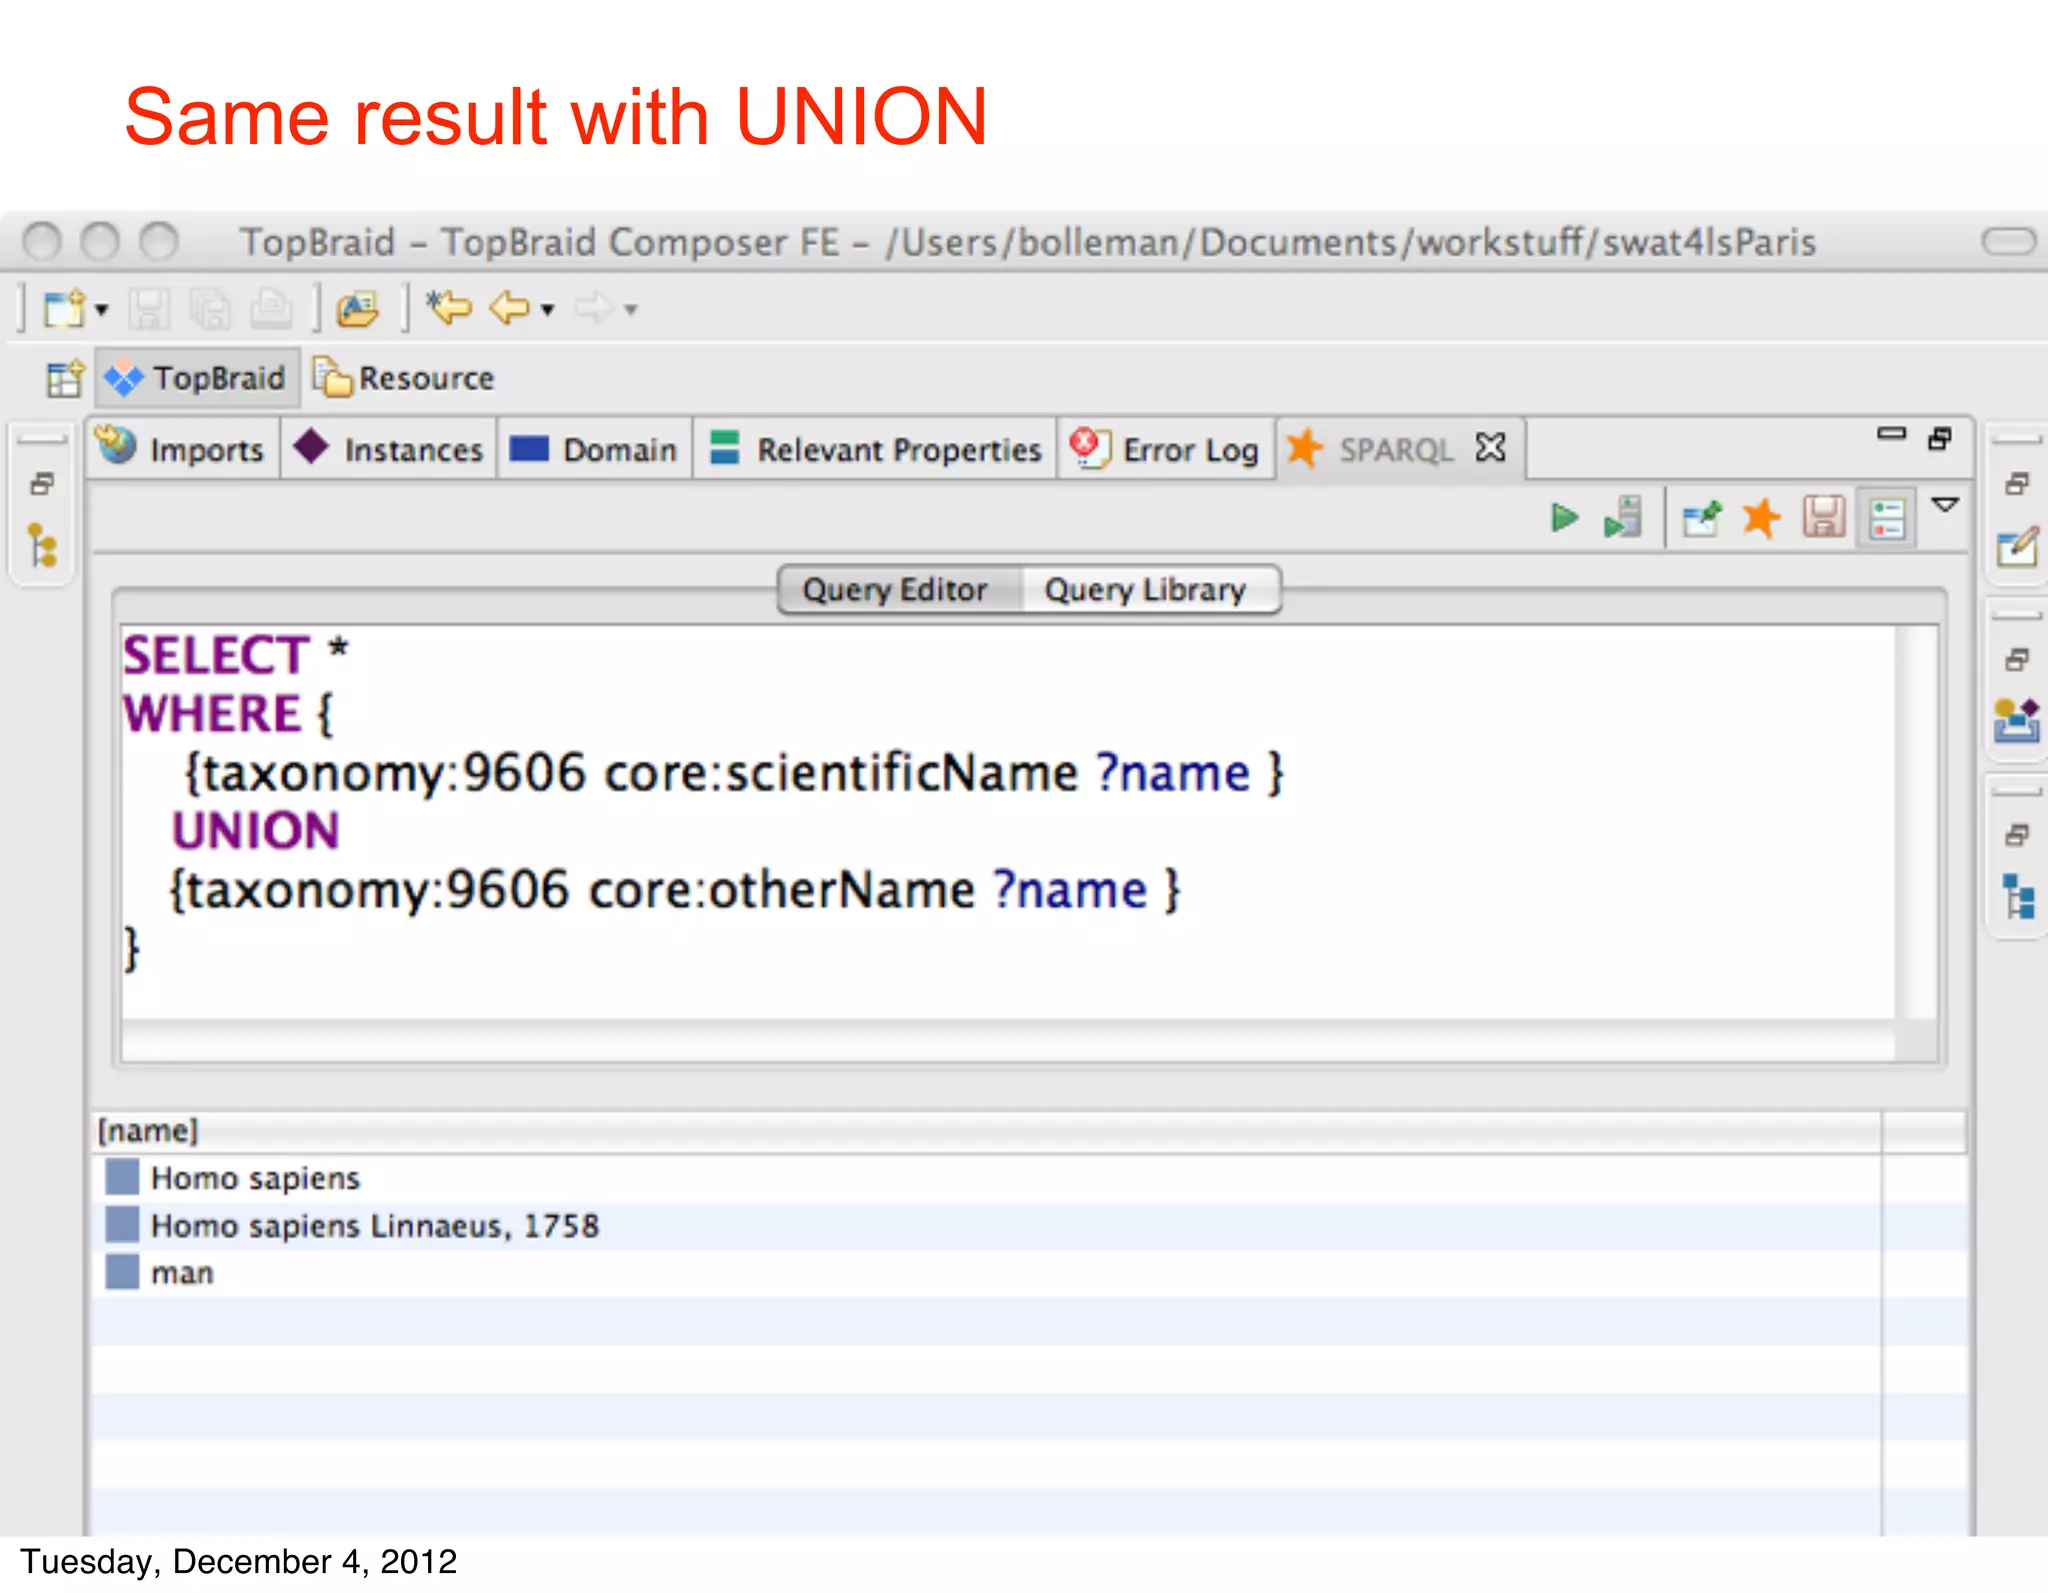Screen dimensions: 2048x1593
Task: Switch to the Resource perspective
Action: pyautogui.click(x=405, y=378)
